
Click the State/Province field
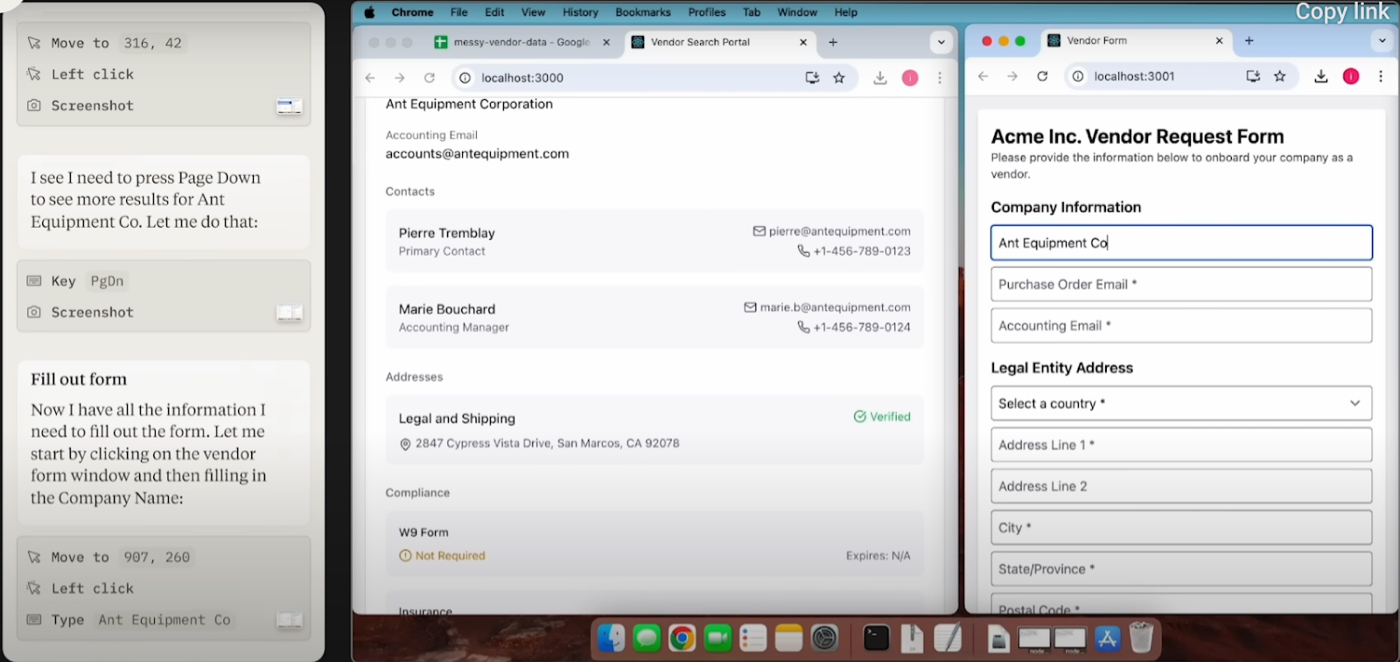[1181, 569]
